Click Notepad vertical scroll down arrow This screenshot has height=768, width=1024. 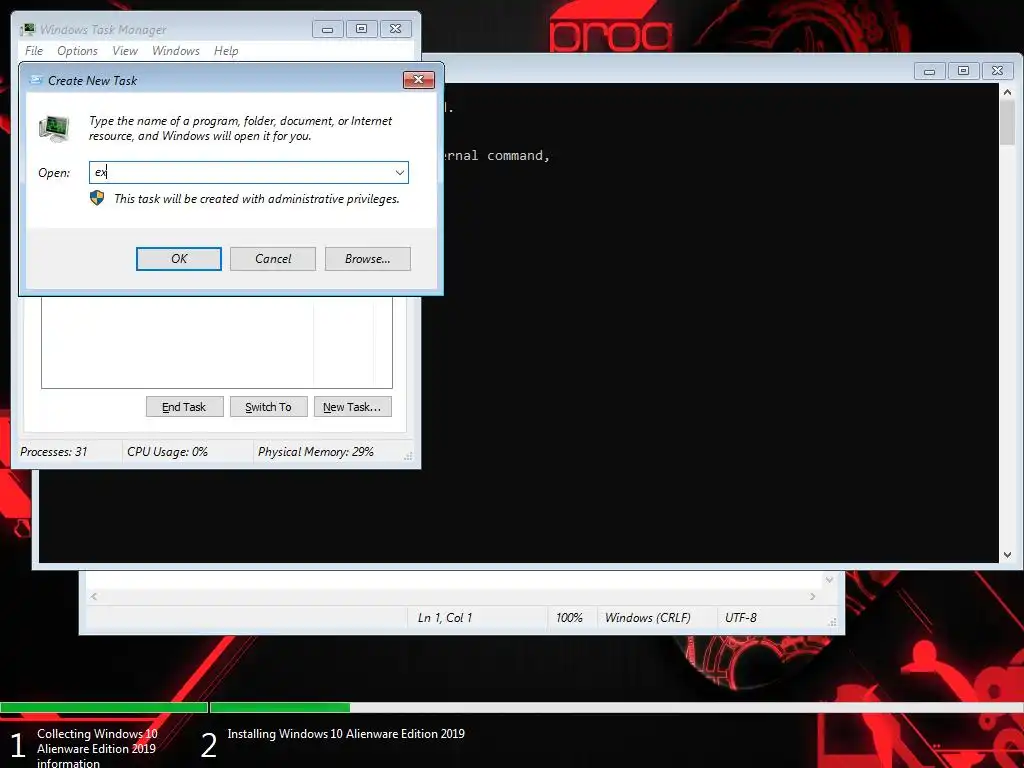829,579
